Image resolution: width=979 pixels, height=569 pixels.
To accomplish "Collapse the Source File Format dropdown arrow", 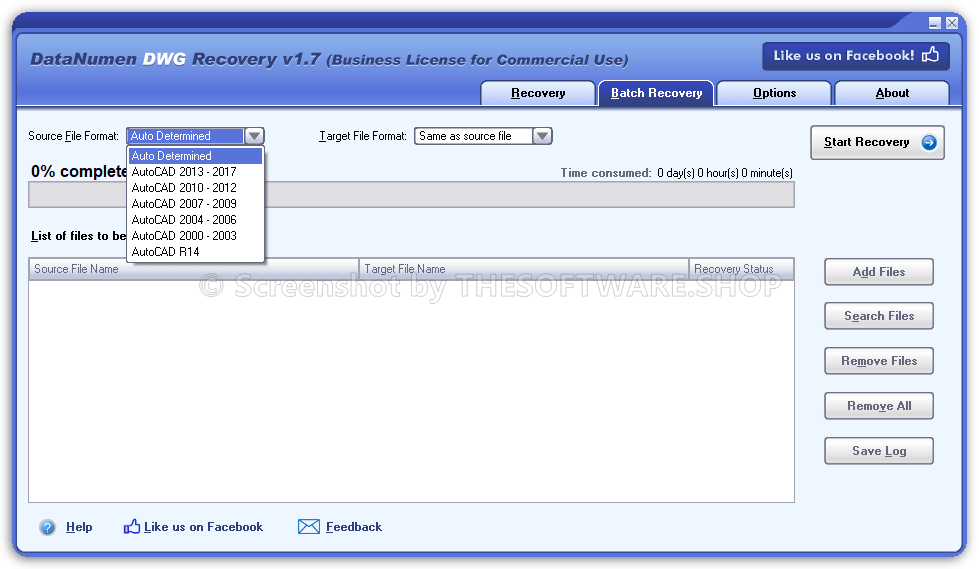I will (254, 136).
